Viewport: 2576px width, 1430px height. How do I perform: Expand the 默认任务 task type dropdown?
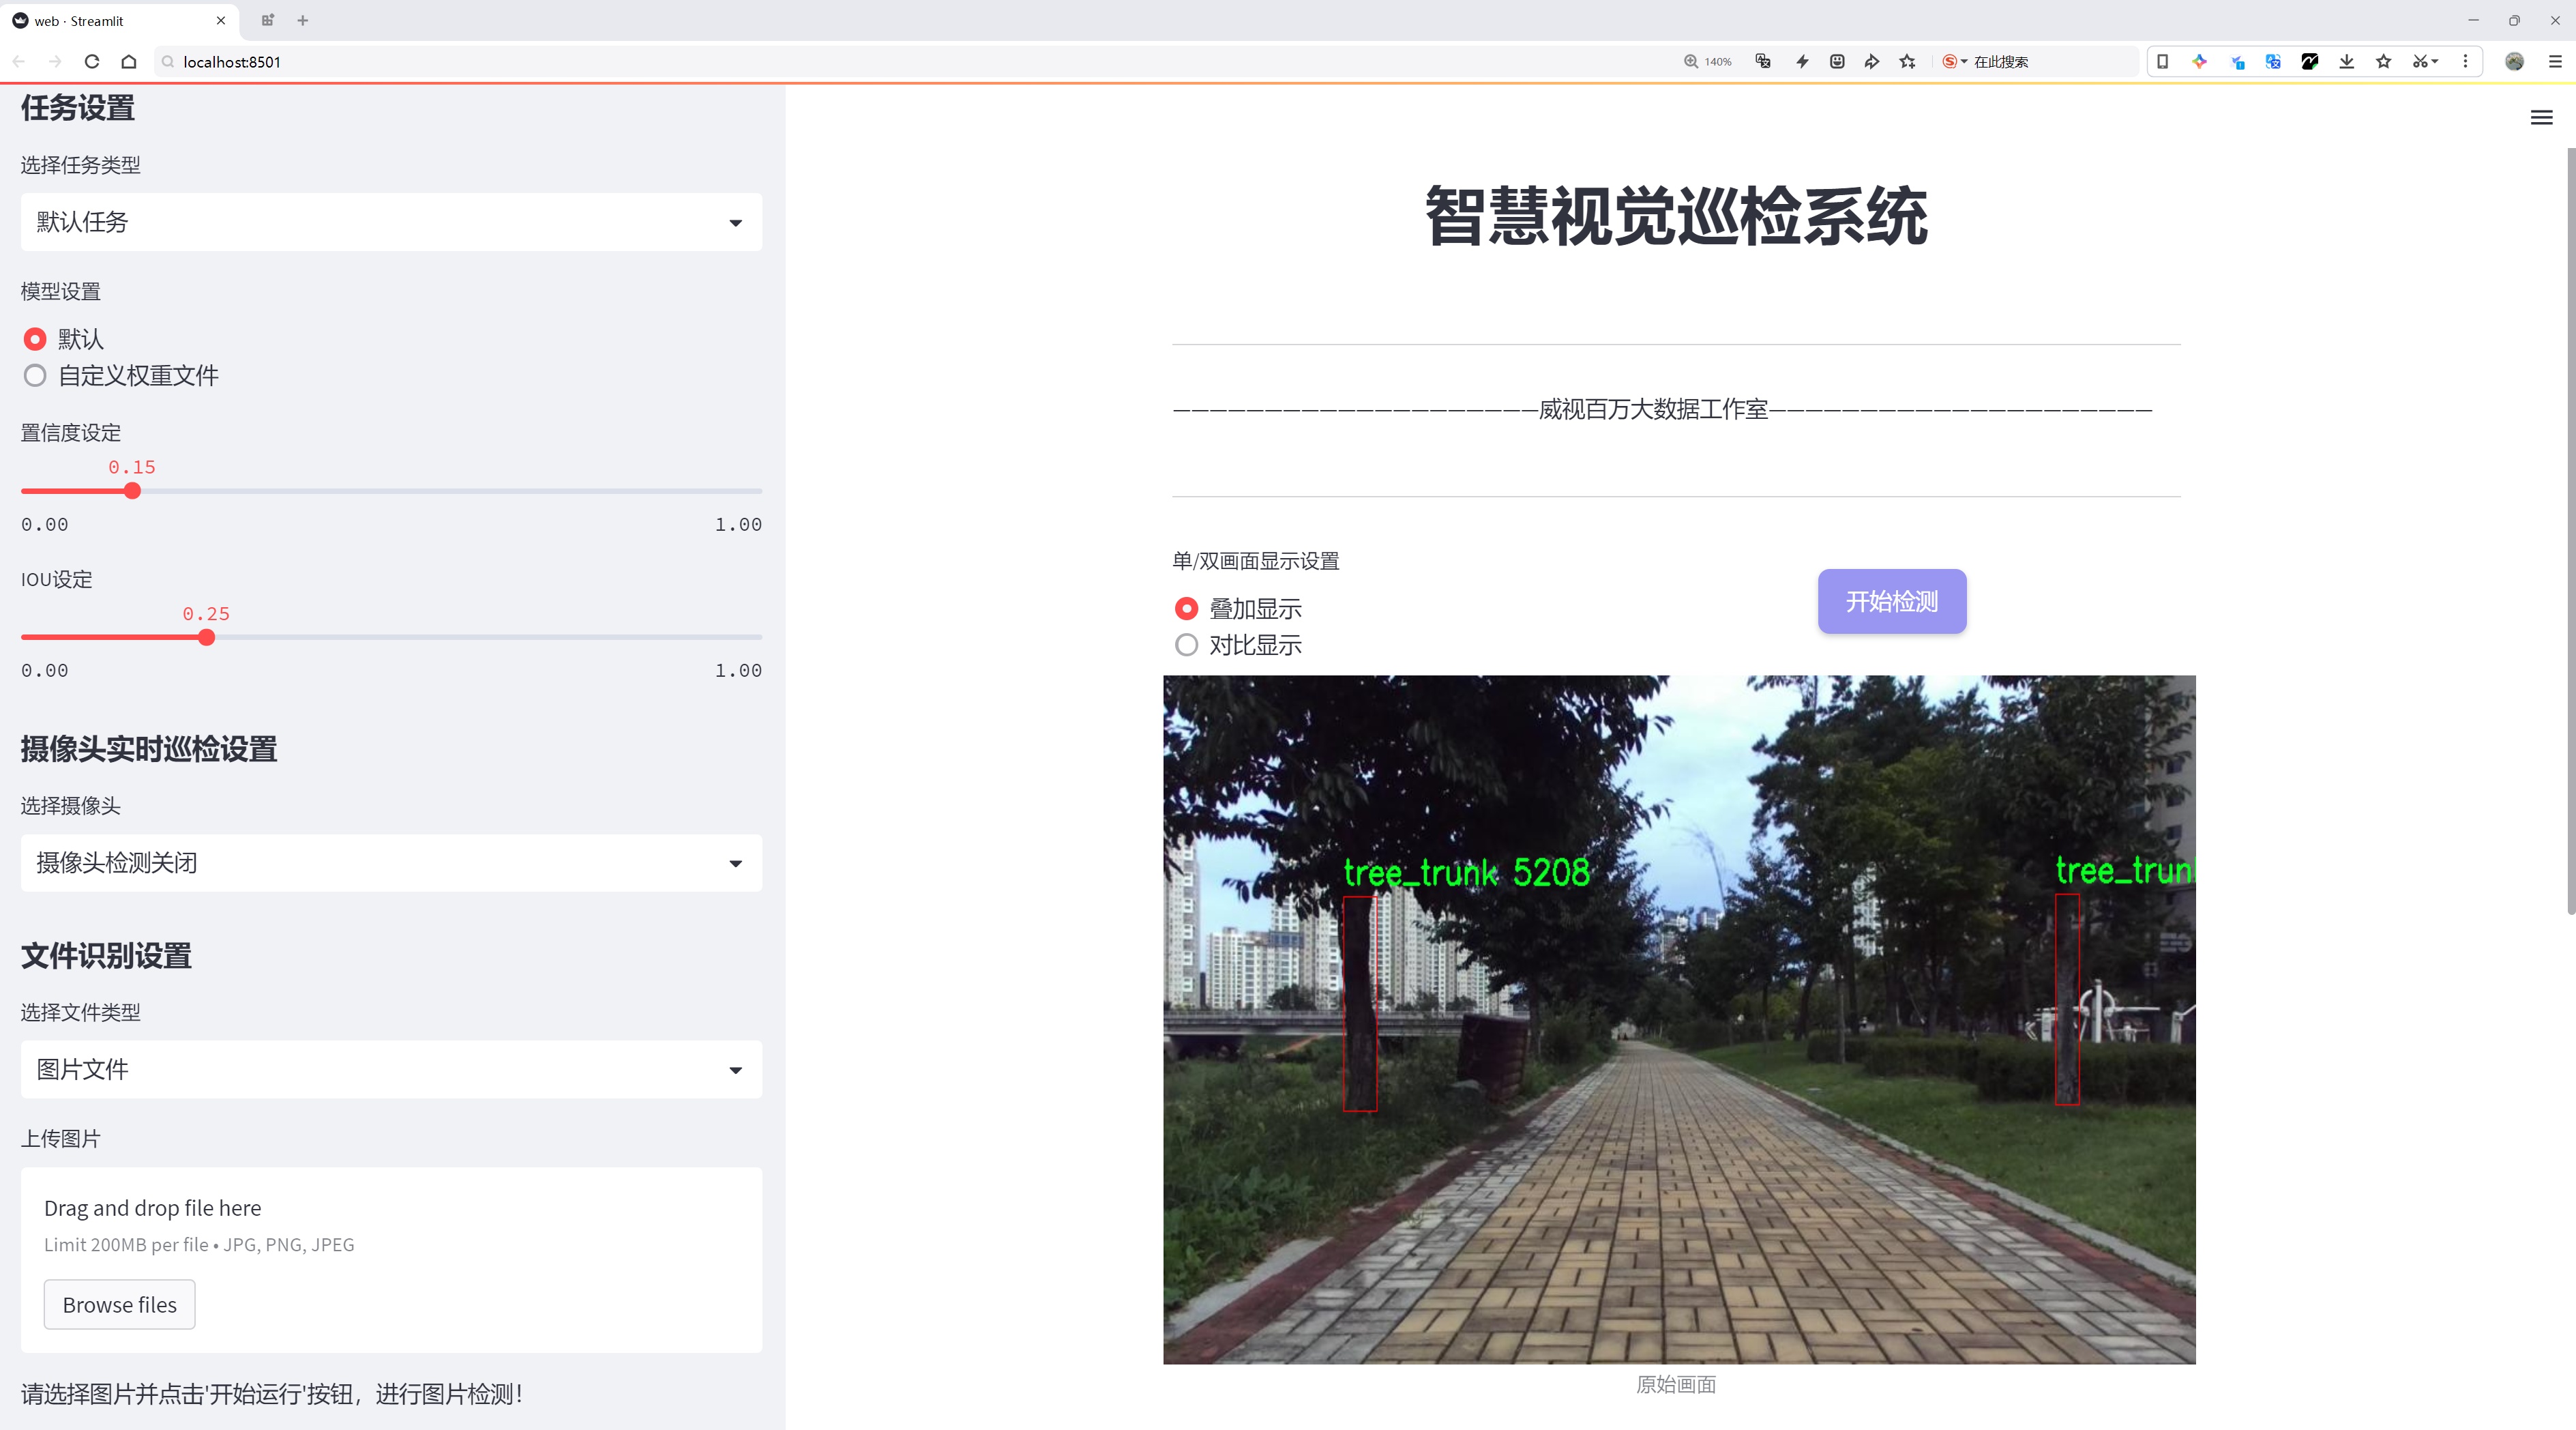pyautogui.click(x=391, y=222)
